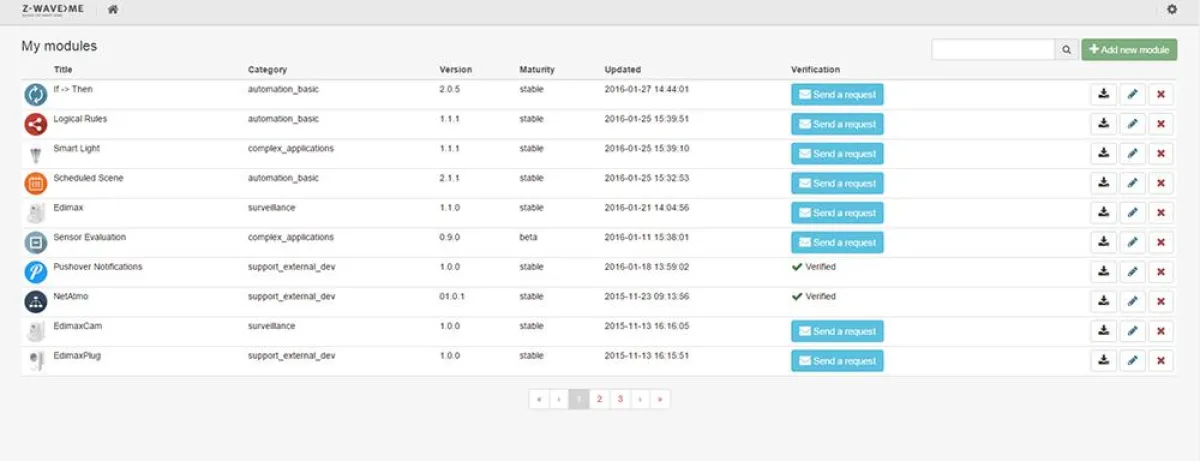Sort by Version column header

click(x=456, y=70)
